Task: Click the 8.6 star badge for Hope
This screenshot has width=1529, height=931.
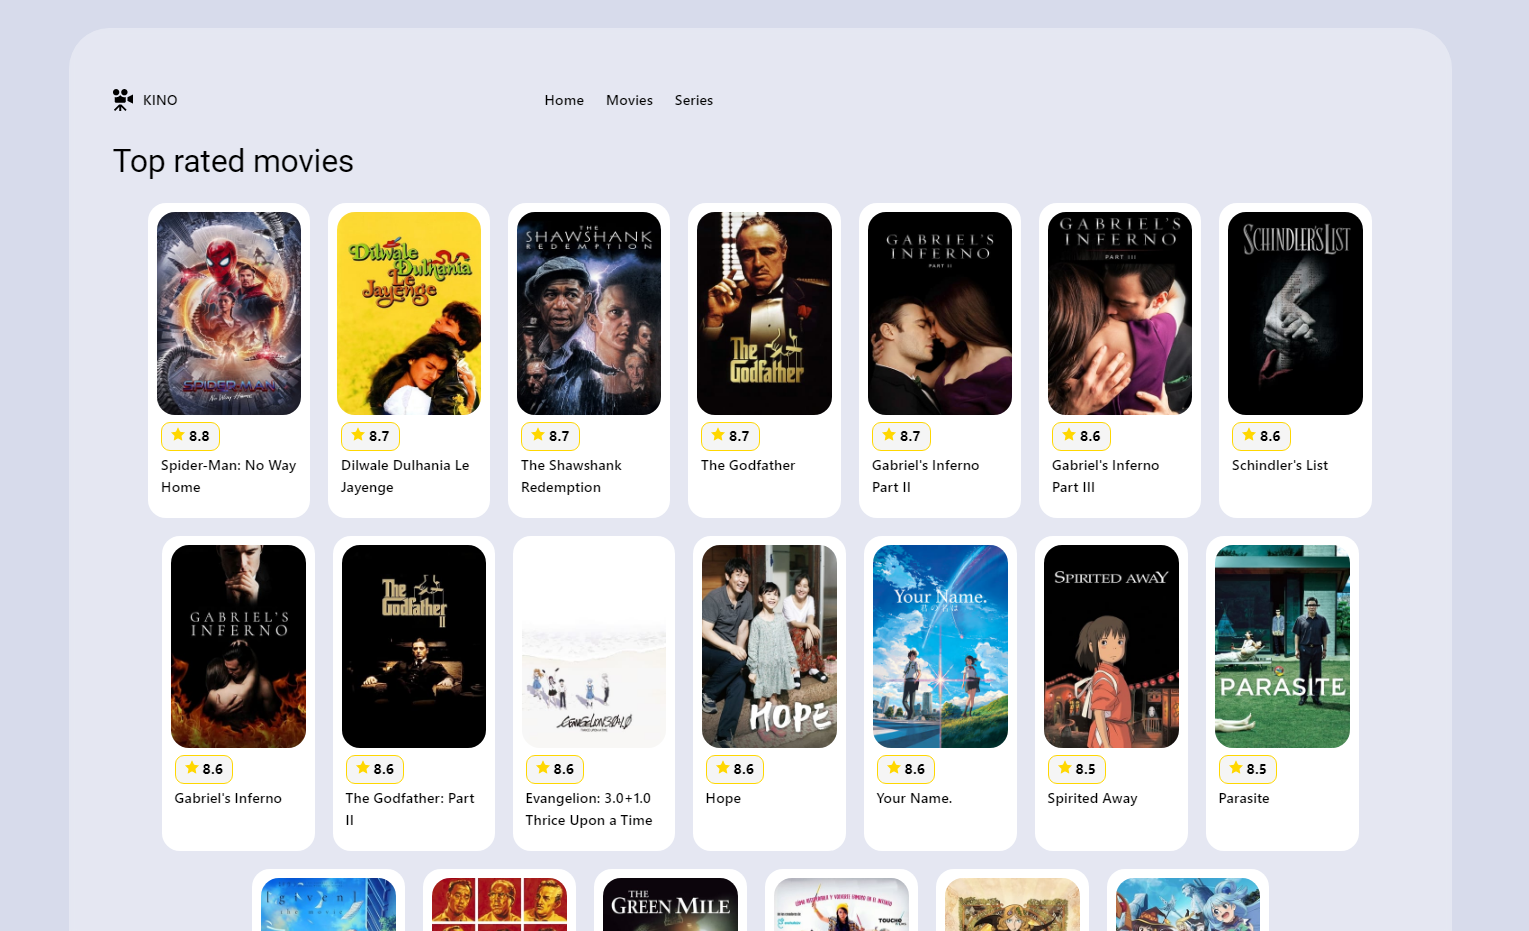Action: click(735, 769)
